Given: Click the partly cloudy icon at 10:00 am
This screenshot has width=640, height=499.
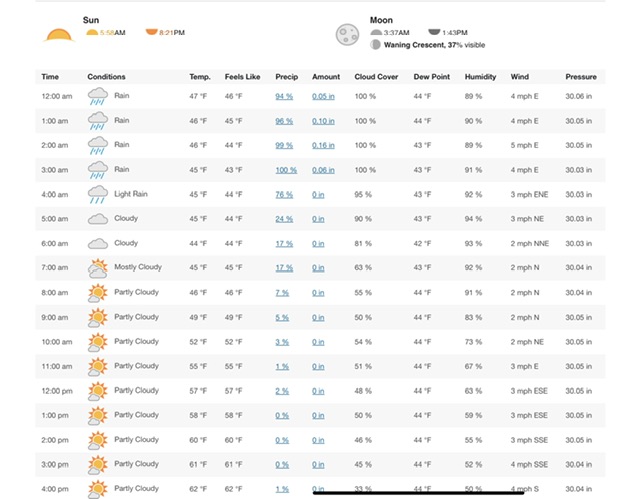Looking at the screenshot, I should (x=98, y=342).
